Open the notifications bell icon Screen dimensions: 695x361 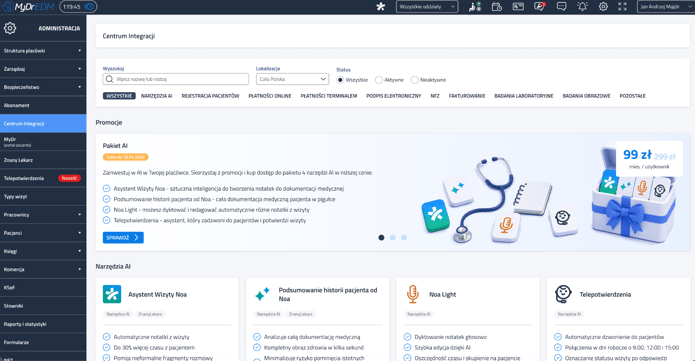tap(582, 7)
